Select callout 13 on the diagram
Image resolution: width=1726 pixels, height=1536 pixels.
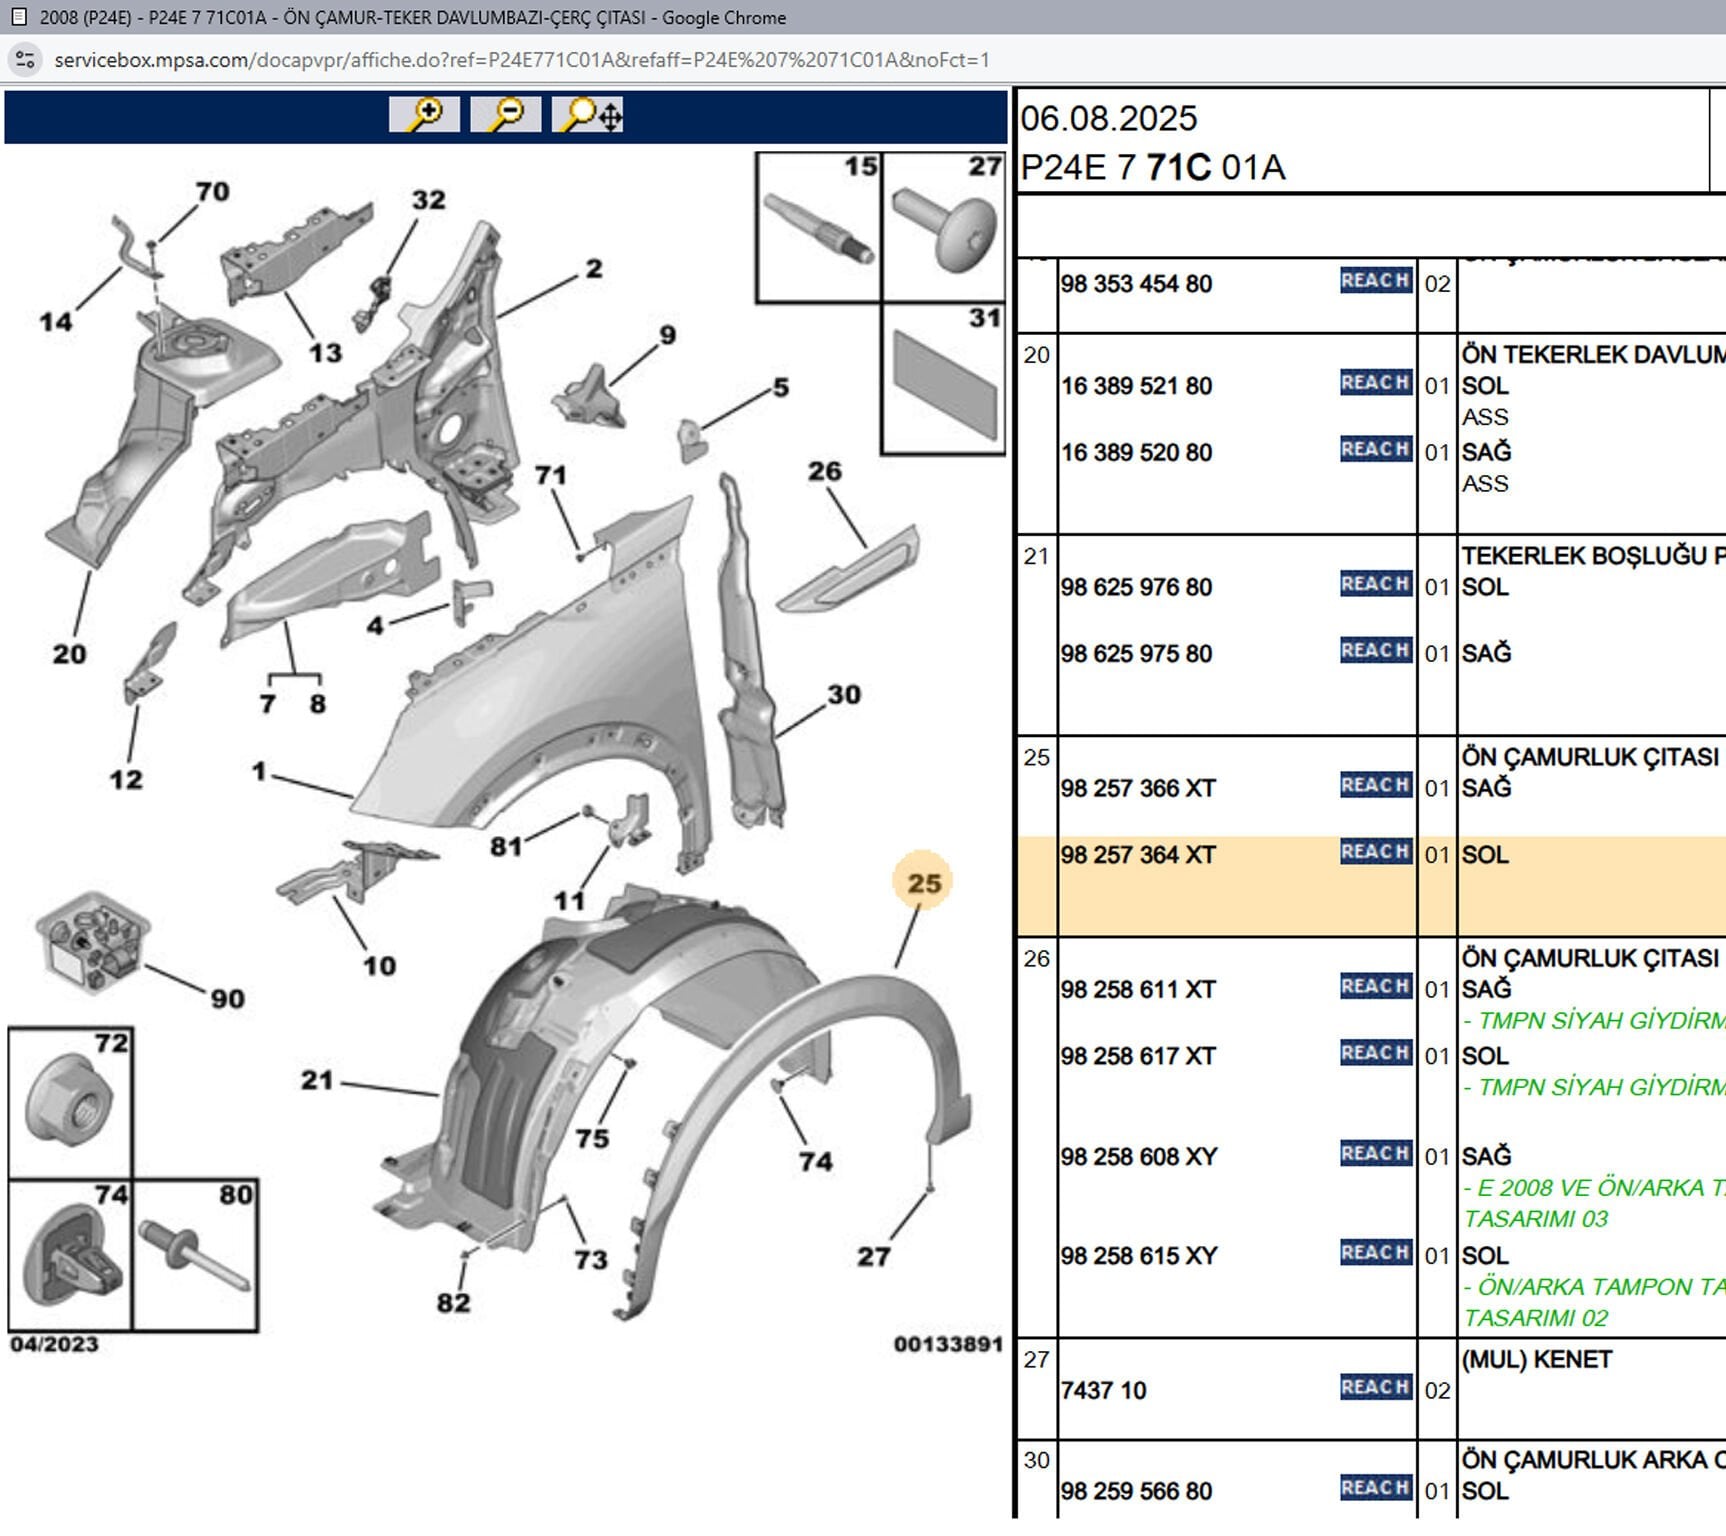tap(325, 352)
